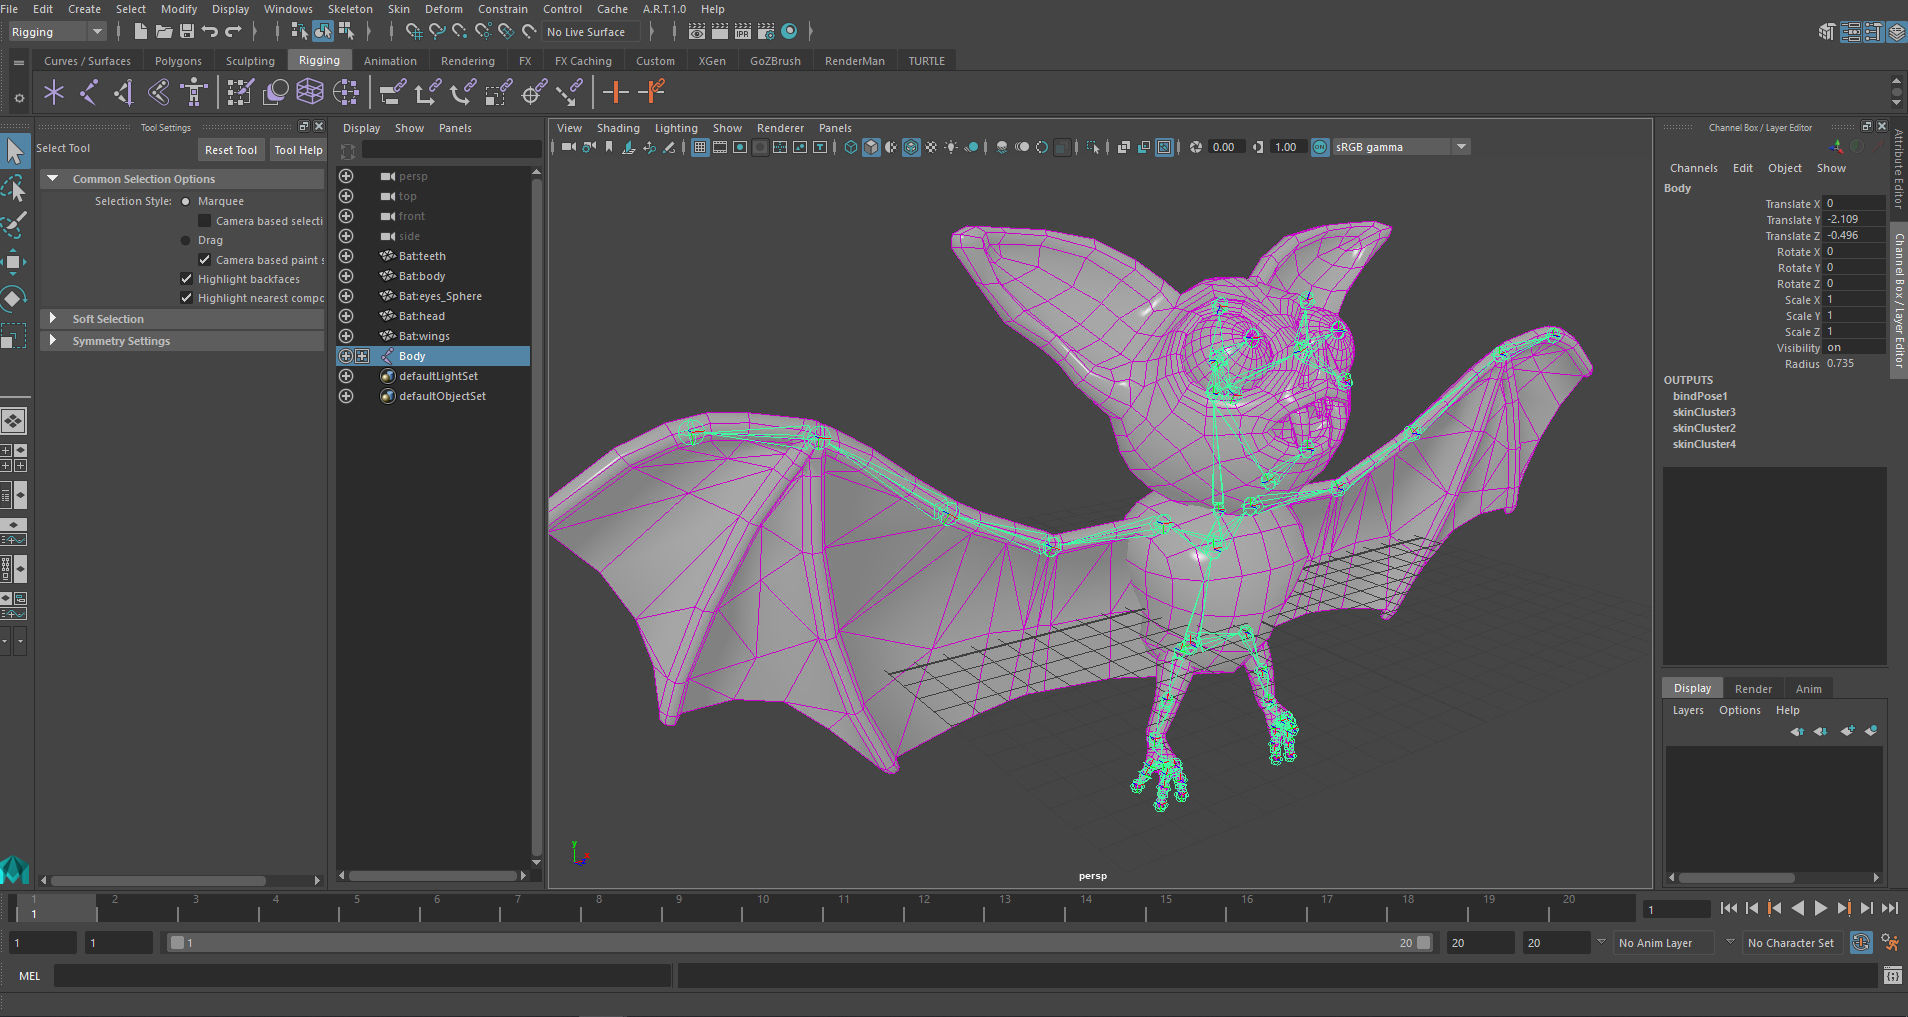Screen dimensions: 1908x1017
Task: Click the MEL command line input
Action: coord(362,976)
